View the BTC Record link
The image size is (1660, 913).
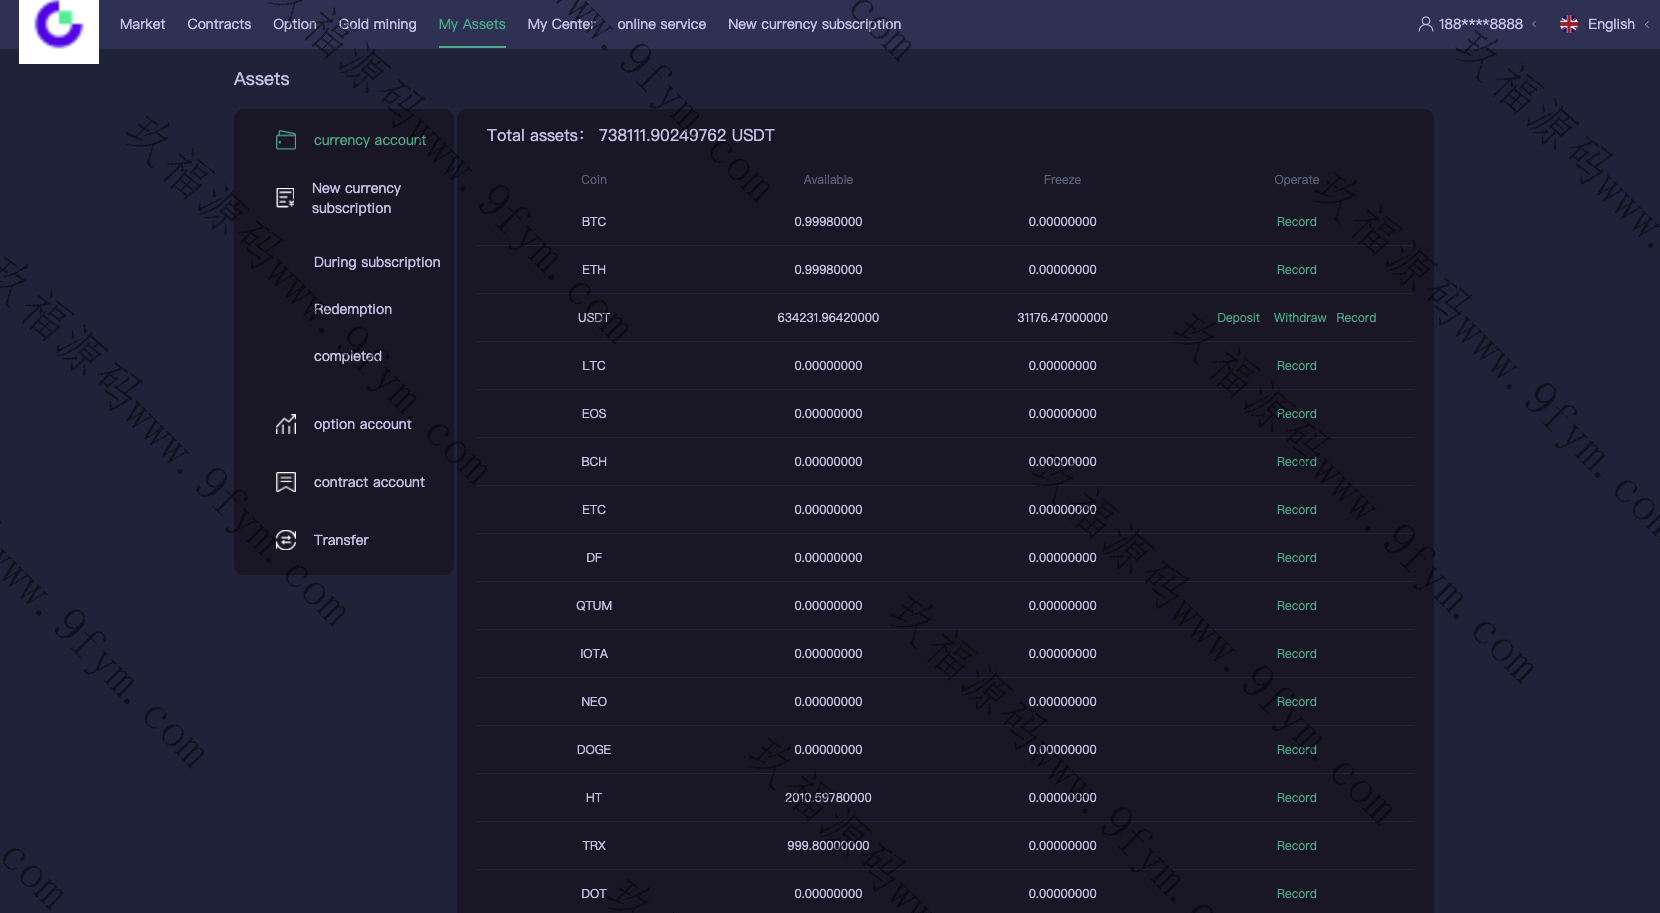pos(1296,222)
